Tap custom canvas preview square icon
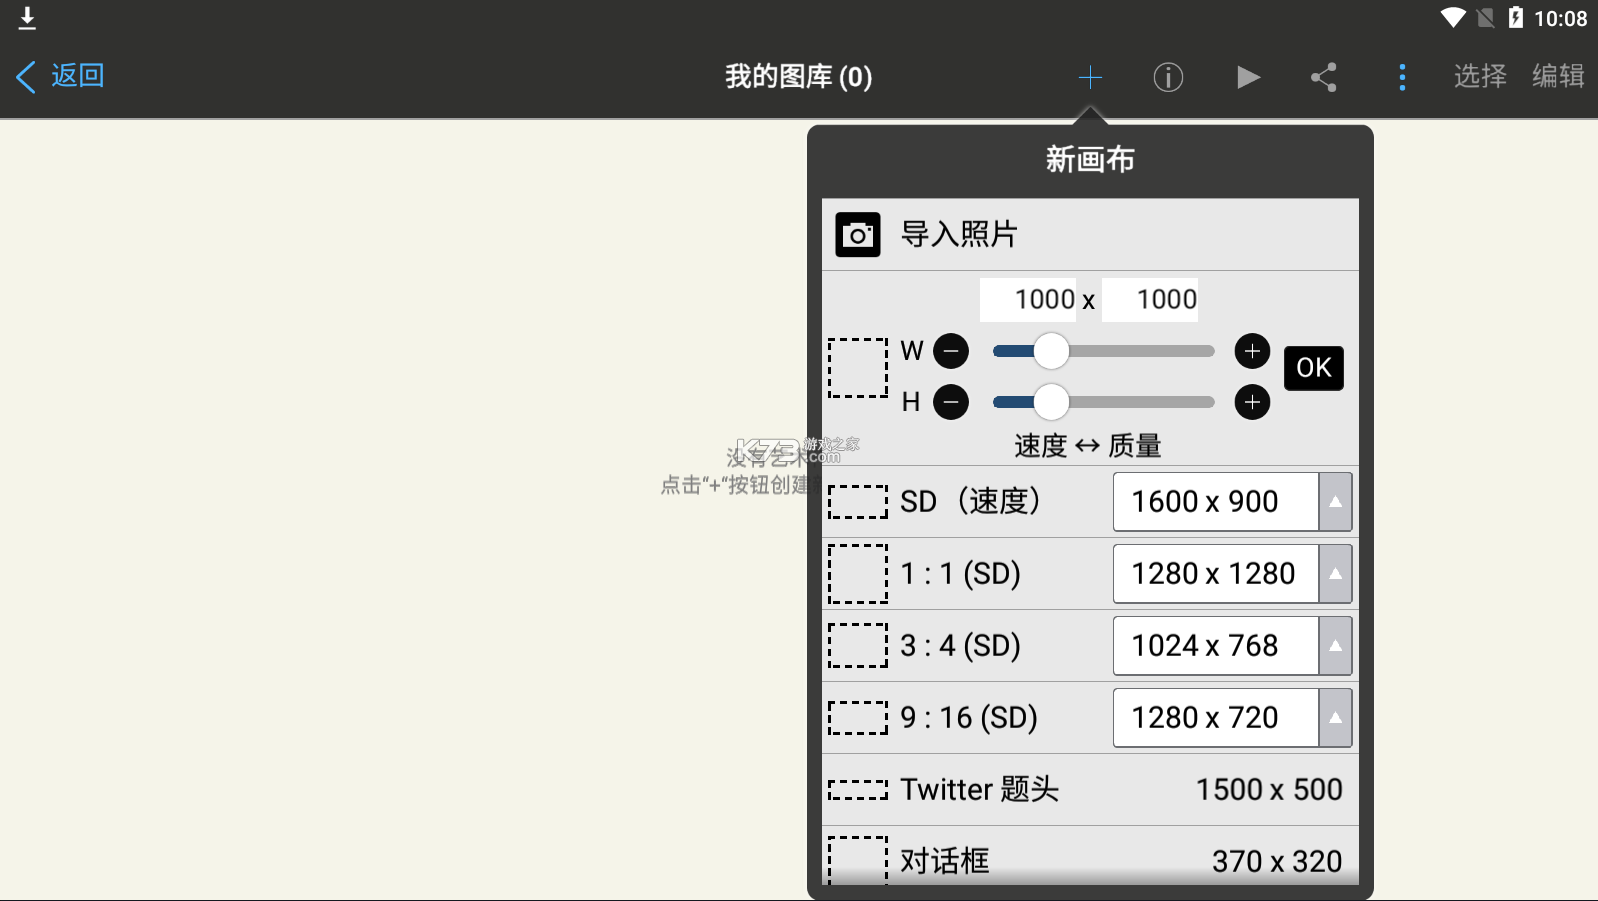1598x901 pixels. 858,368
